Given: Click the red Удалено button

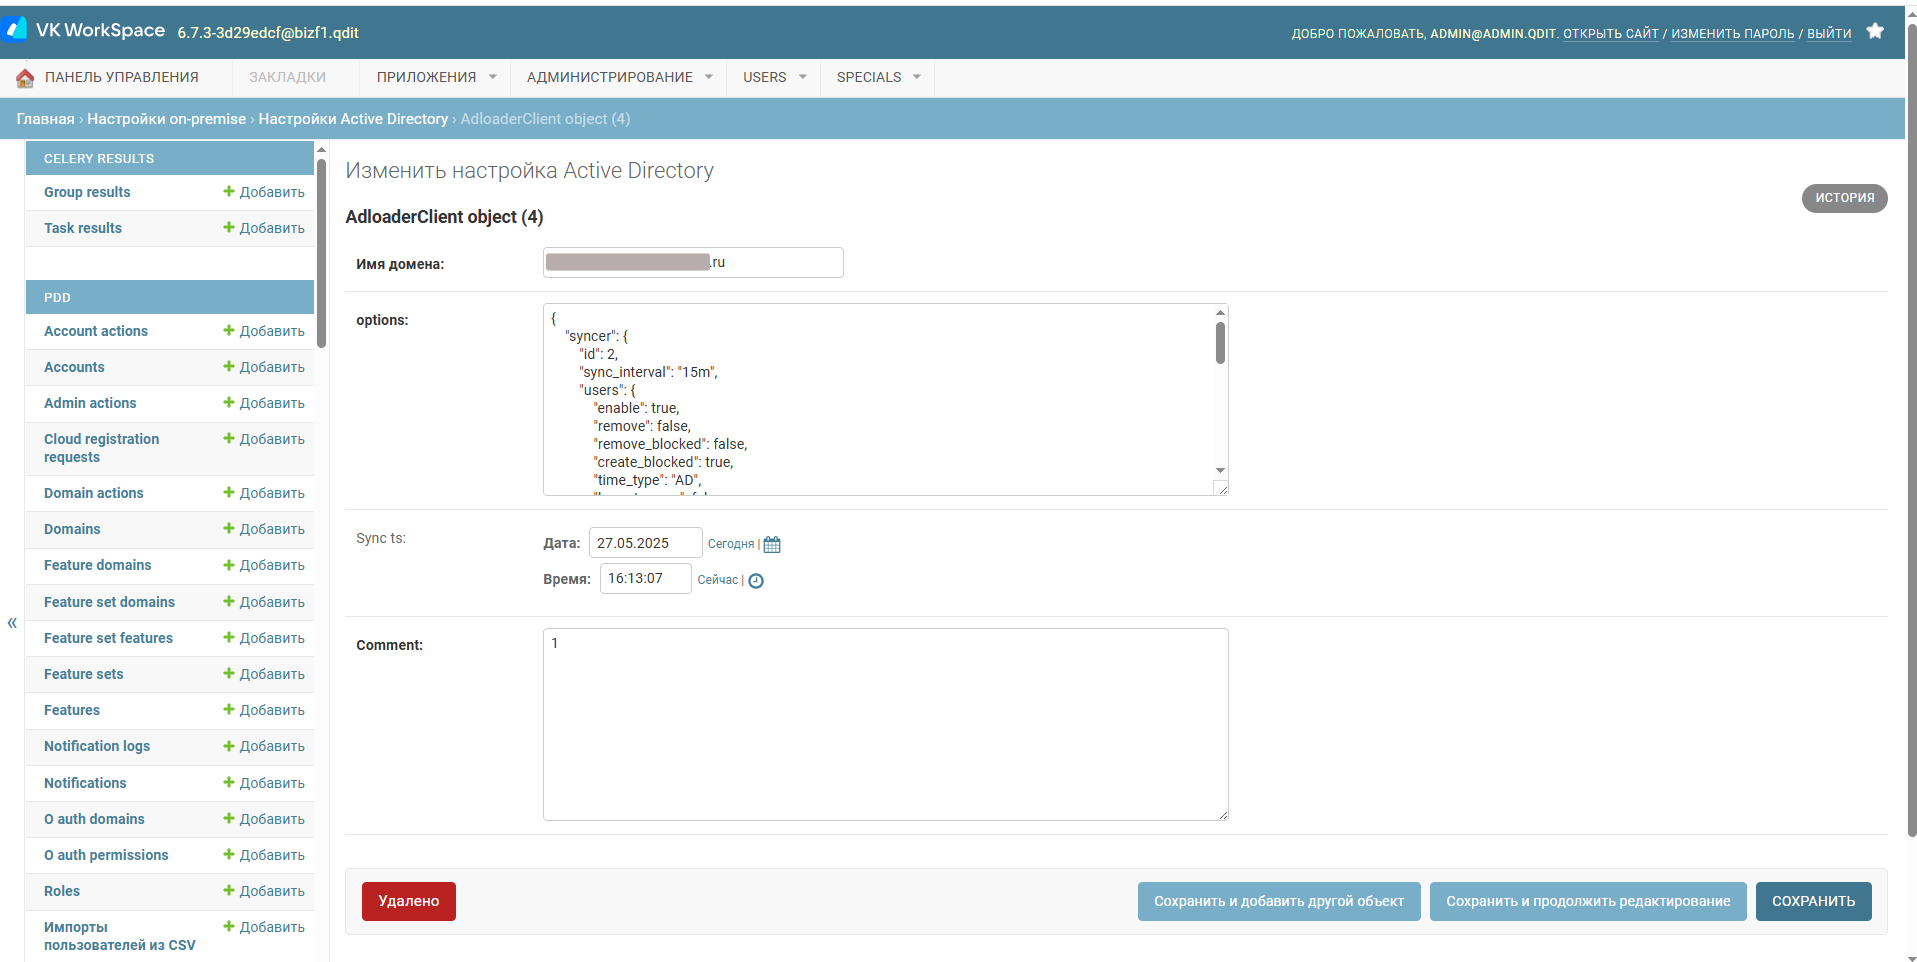Looking at the screenshot, I should point(408,901).
